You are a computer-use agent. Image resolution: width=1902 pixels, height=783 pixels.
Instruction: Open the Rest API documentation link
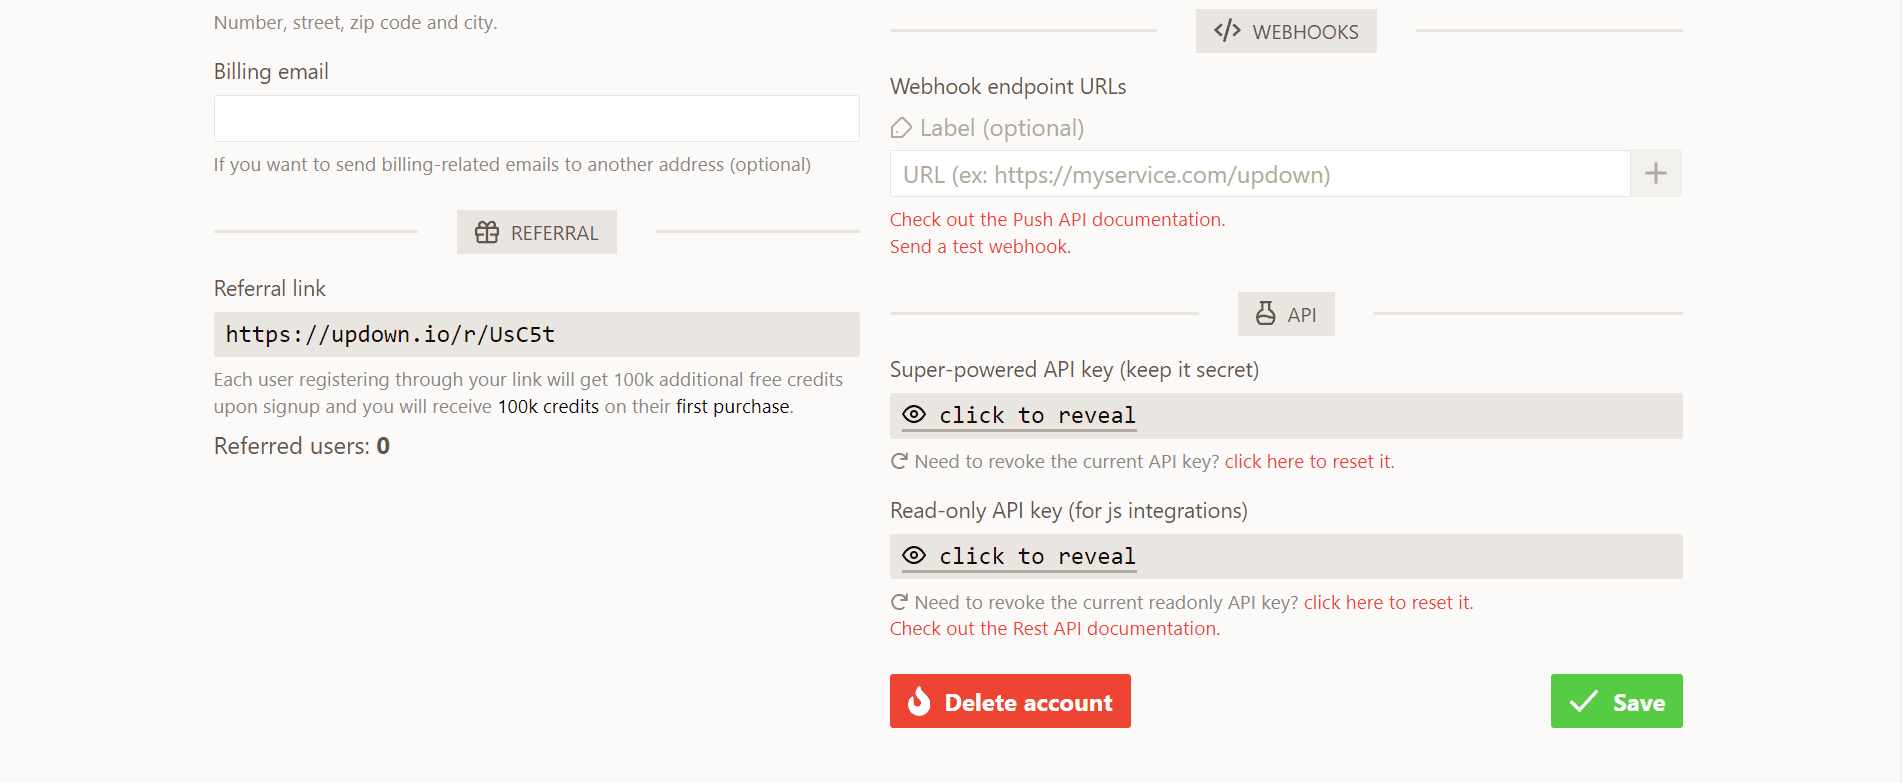[1054, 629]
